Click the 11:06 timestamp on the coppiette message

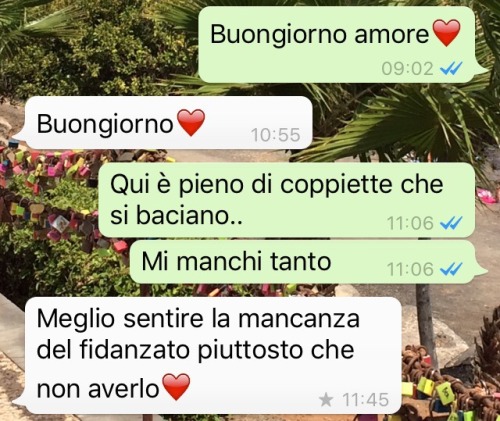[x=410, y=223]
